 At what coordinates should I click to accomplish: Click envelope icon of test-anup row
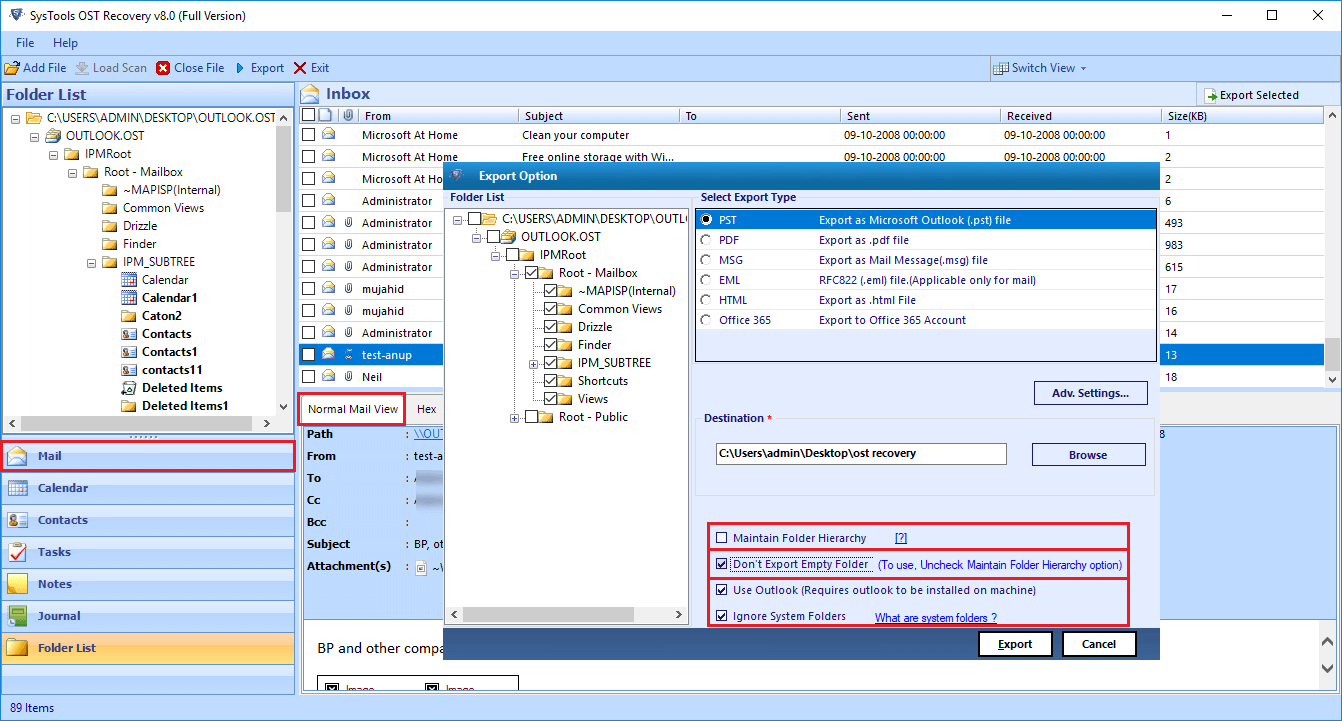[328, 355]
